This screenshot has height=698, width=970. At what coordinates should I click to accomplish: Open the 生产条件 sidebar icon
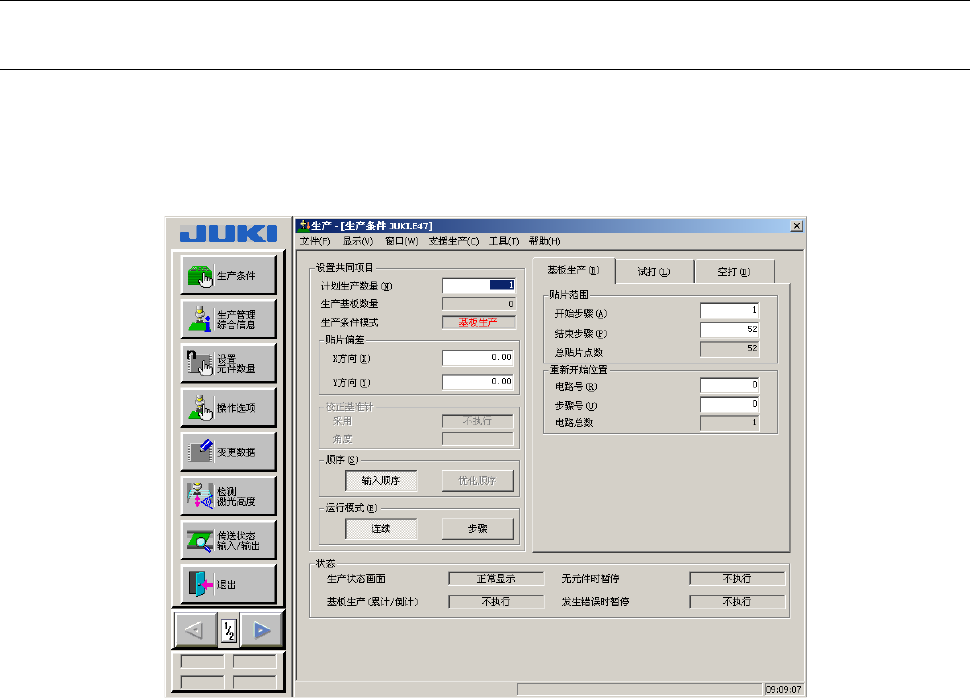tap(228, 275)
